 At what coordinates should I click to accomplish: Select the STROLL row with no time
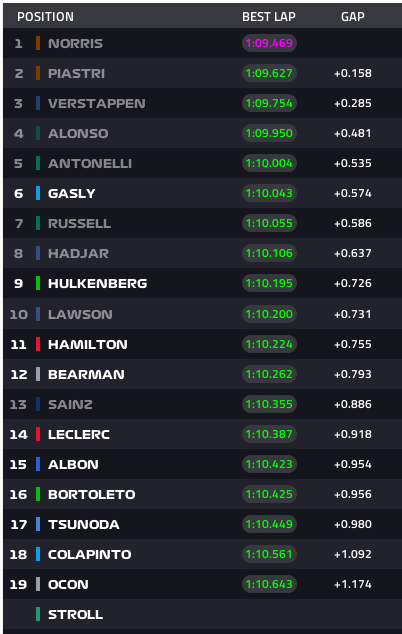click(202, 614)
